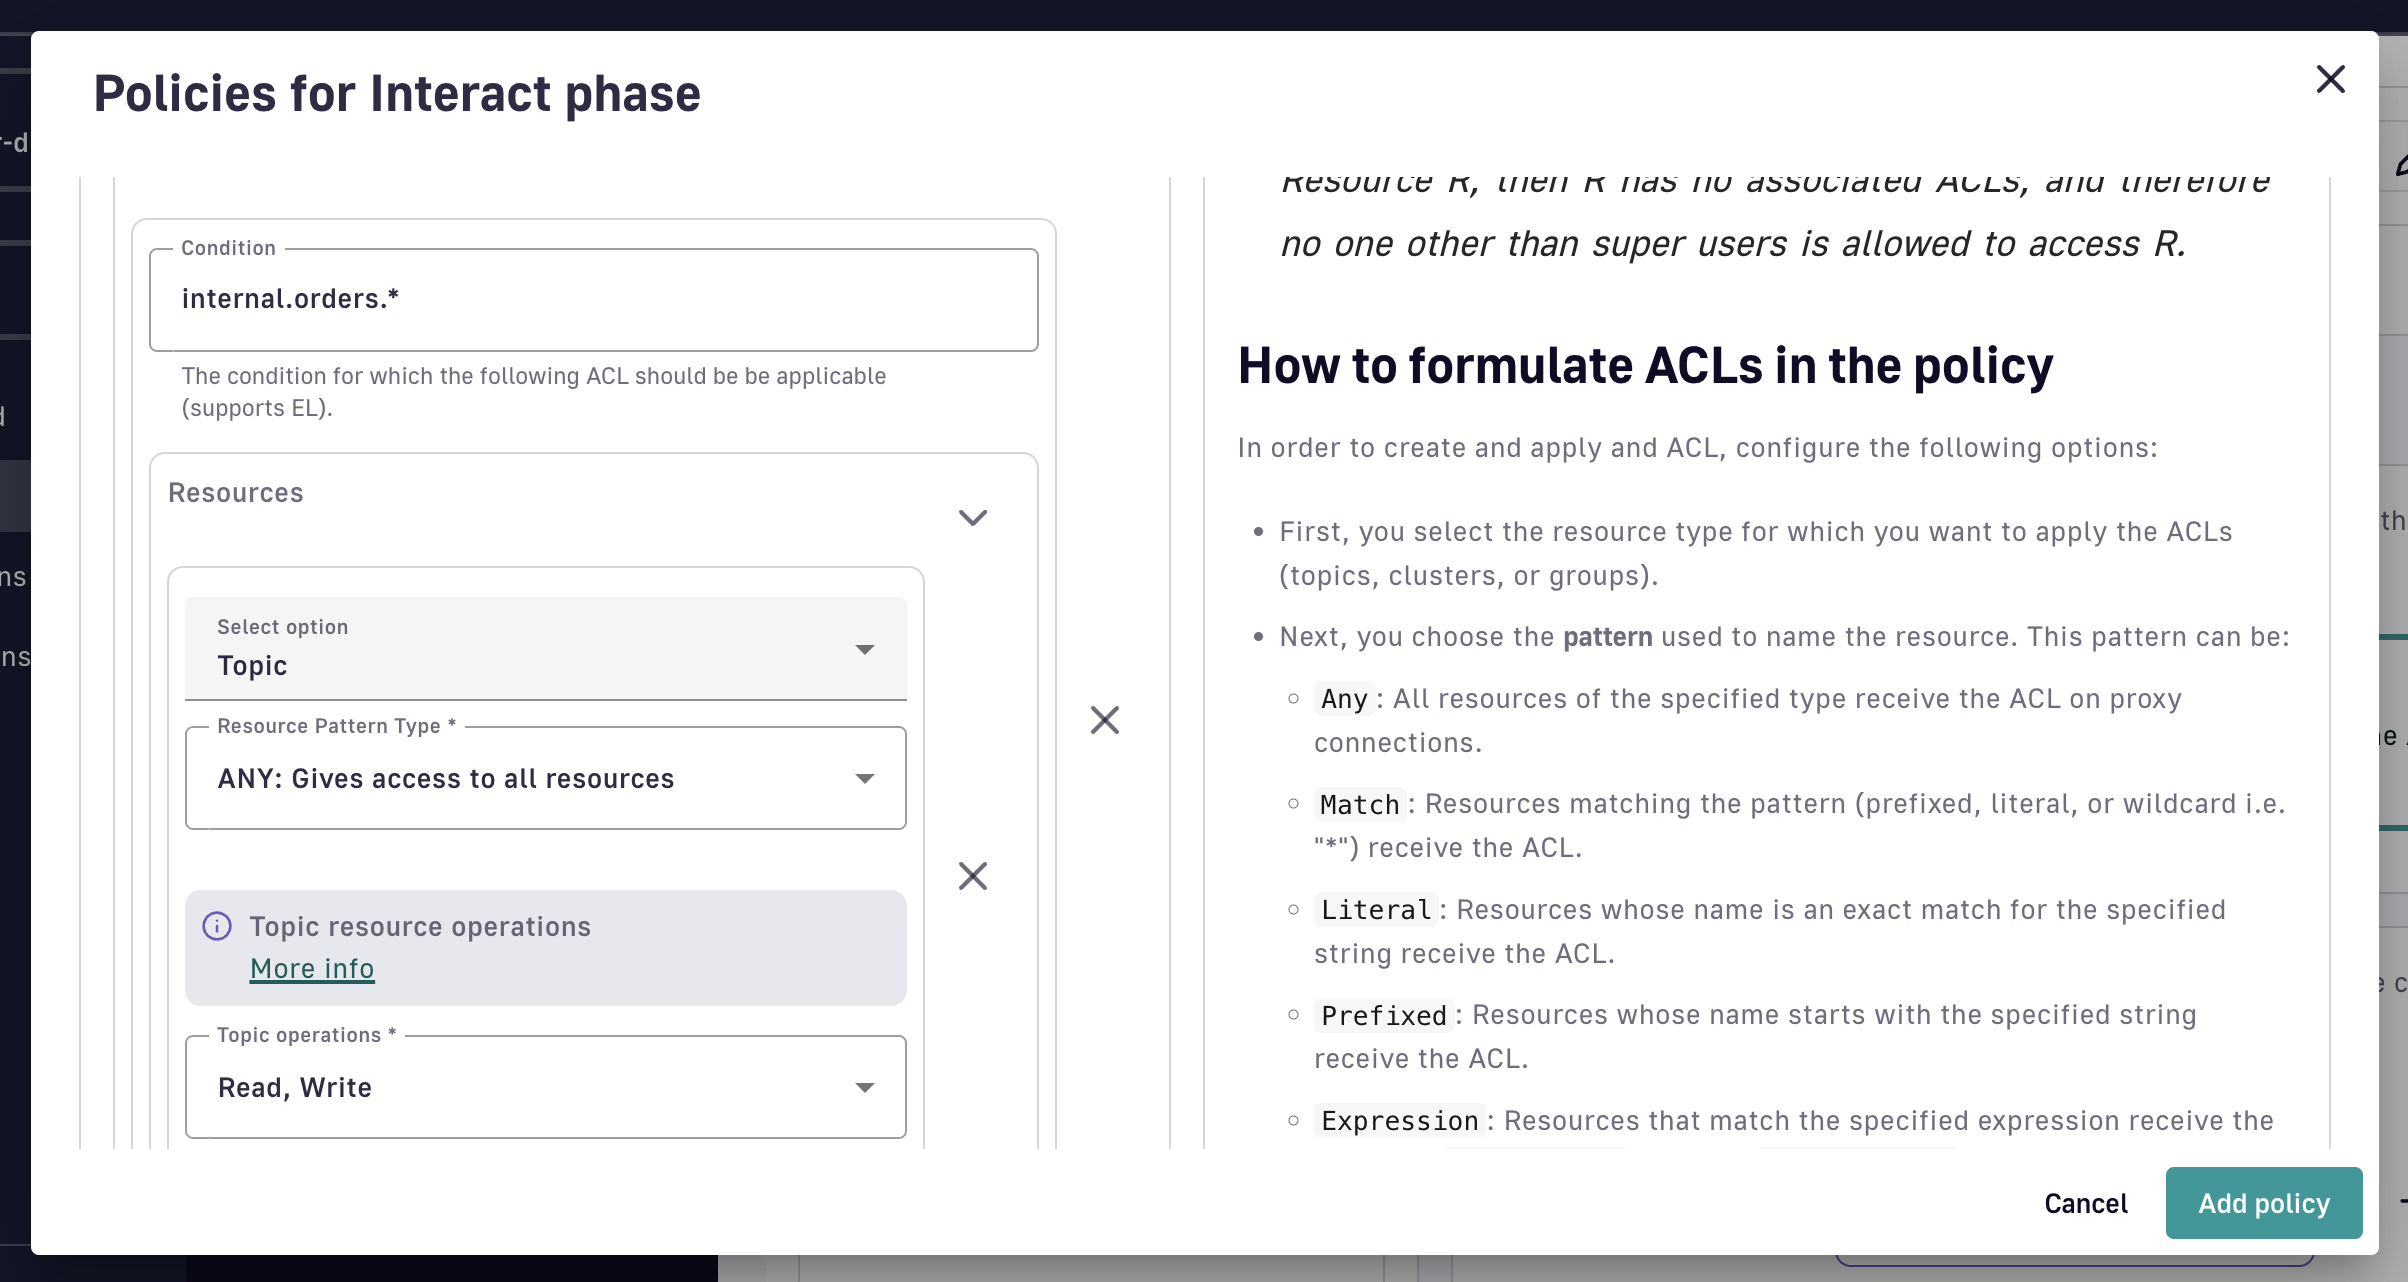Image resolution: width=2408 pixels, height=1282 pixels.
Task: Click the 'Expression' code term in documentation
Action: point(1399,1121)
